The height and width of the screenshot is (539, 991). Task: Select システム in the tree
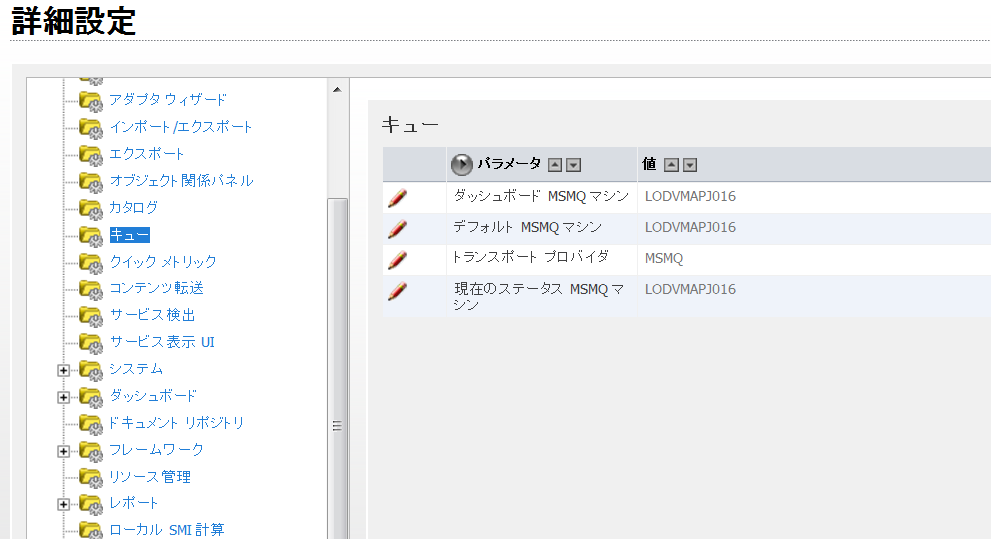pos(136,369)
